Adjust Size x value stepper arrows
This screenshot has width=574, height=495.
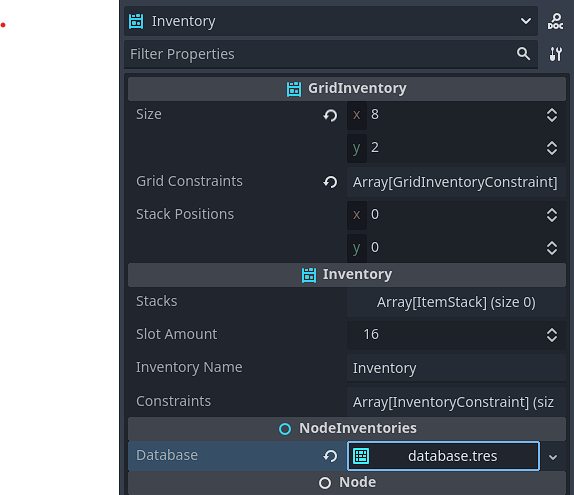552,115
